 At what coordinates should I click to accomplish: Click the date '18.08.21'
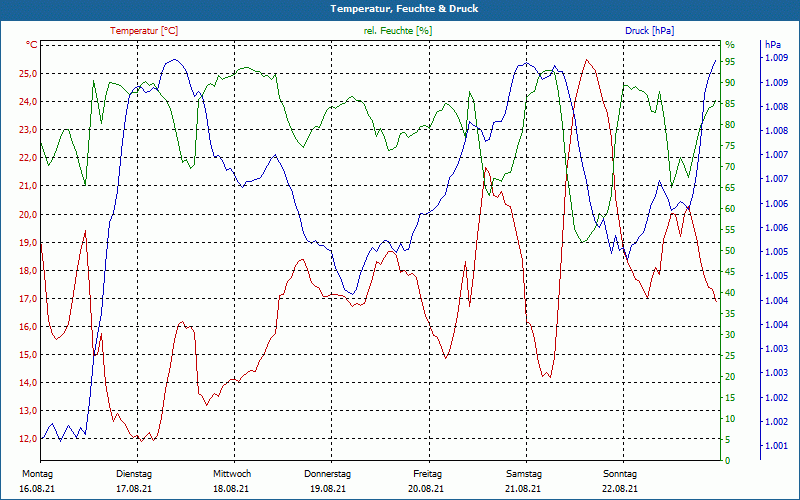point(231,489)
